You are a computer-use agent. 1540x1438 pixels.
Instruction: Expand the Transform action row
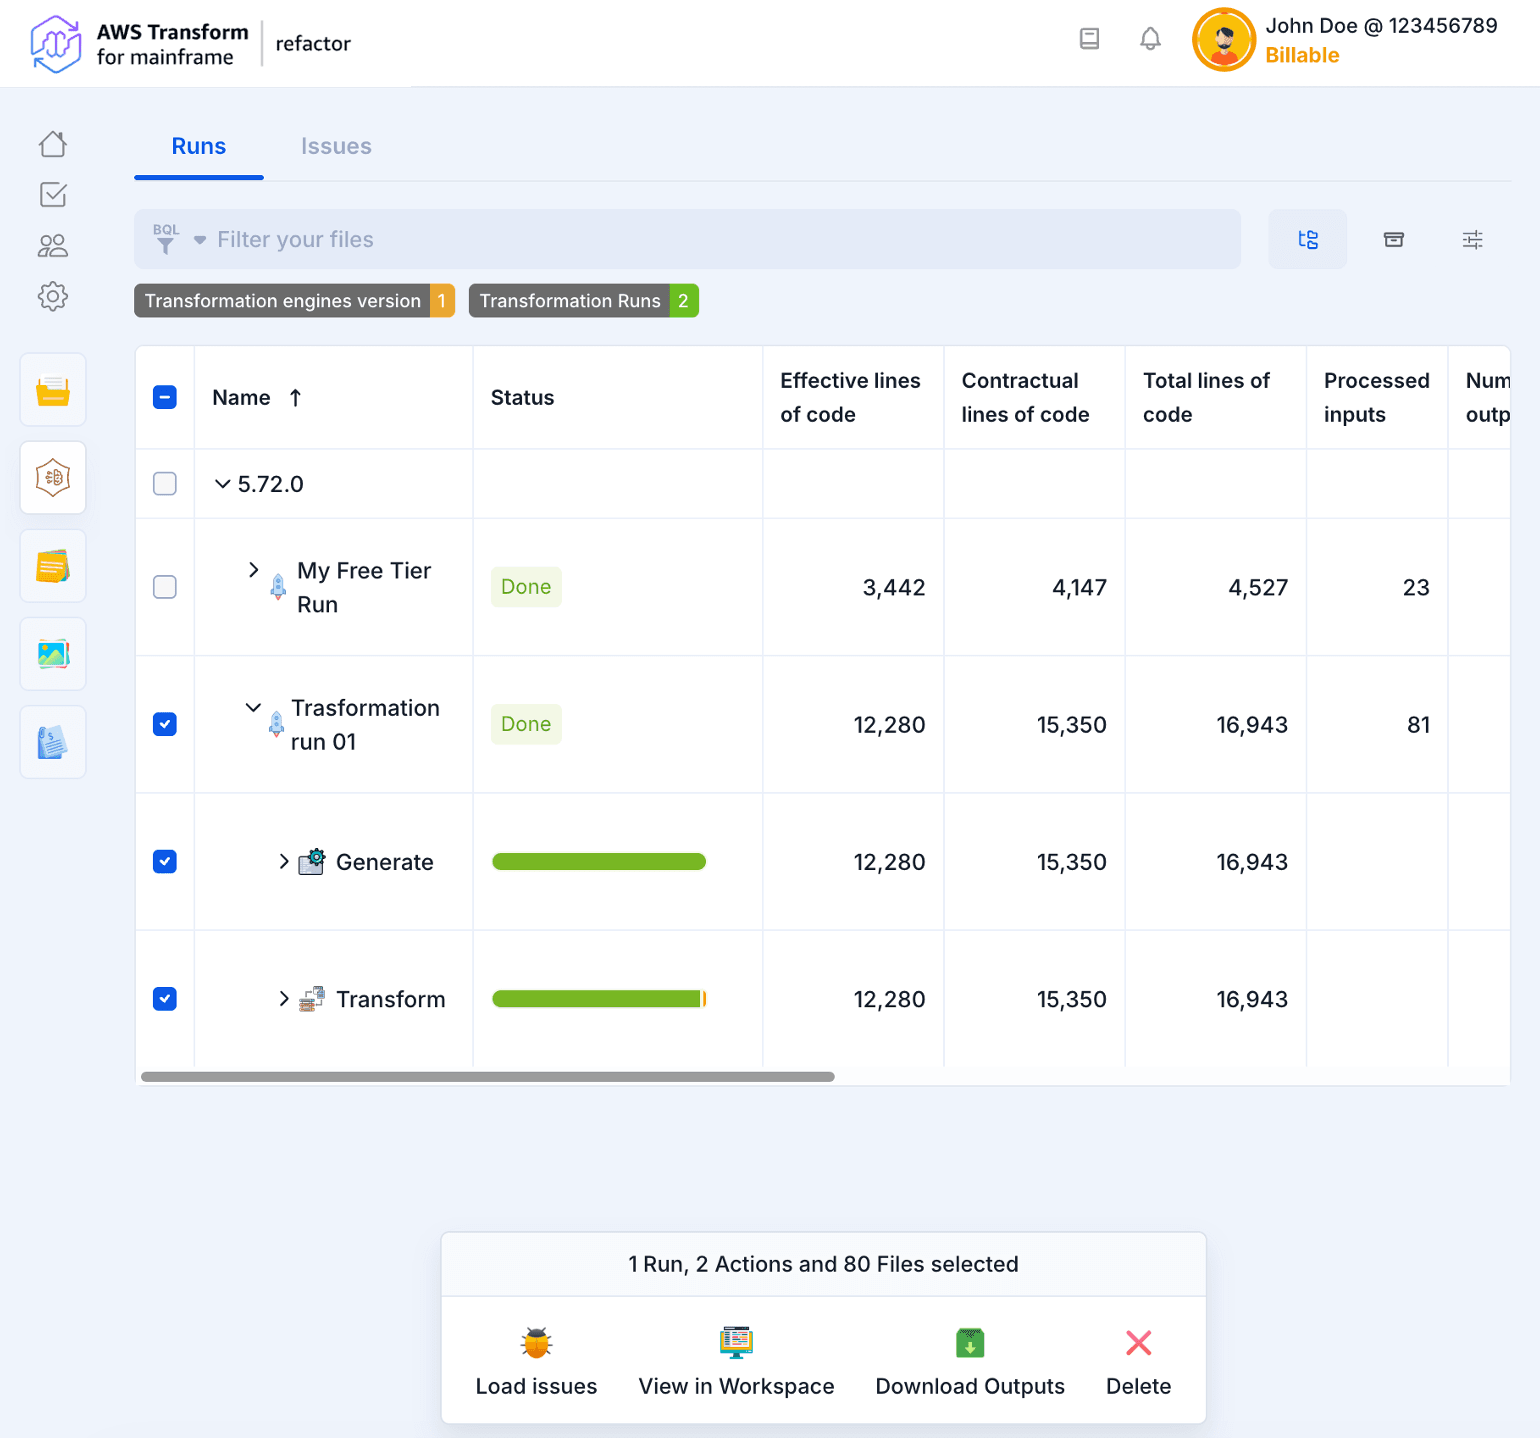[284, 999]
